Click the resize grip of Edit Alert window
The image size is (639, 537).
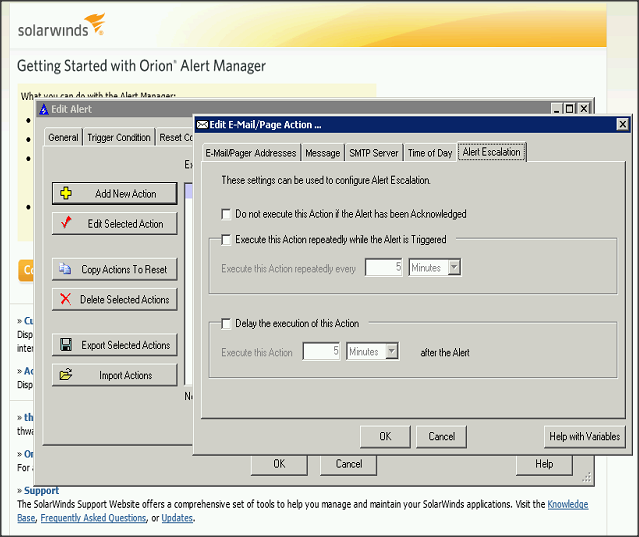587,478
